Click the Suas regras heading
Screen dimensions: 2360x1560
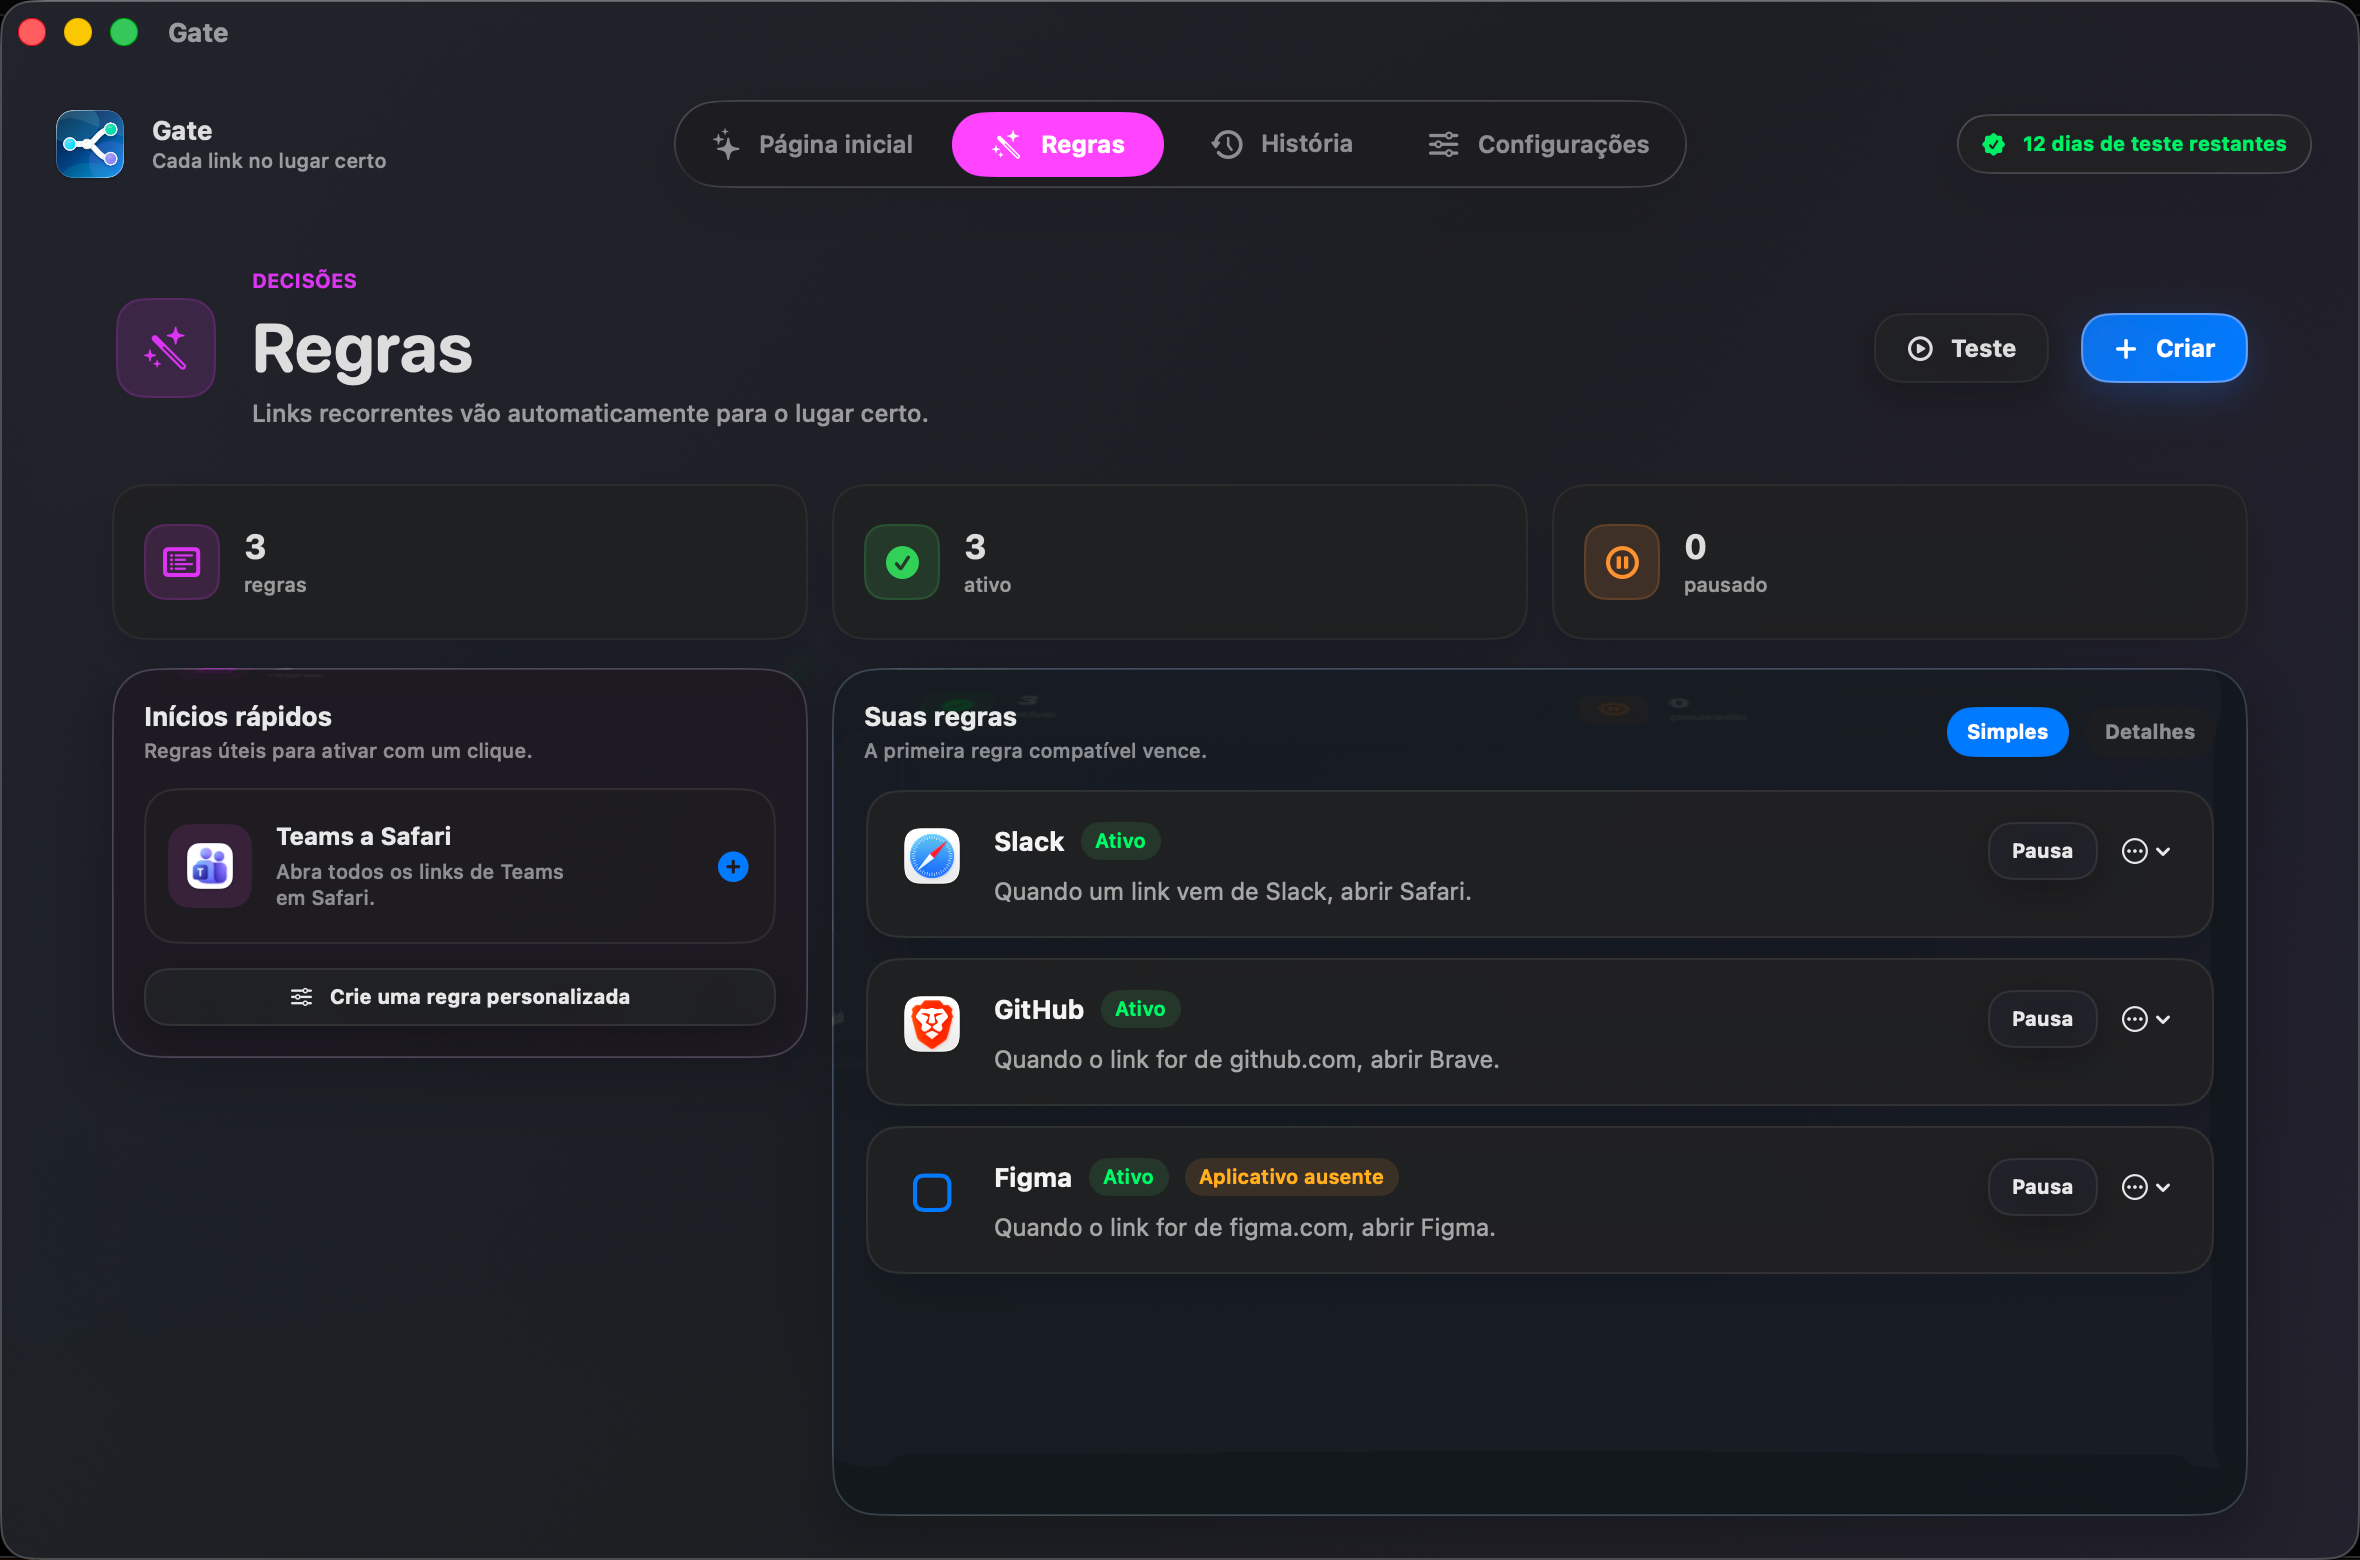[x=940, y=717]
